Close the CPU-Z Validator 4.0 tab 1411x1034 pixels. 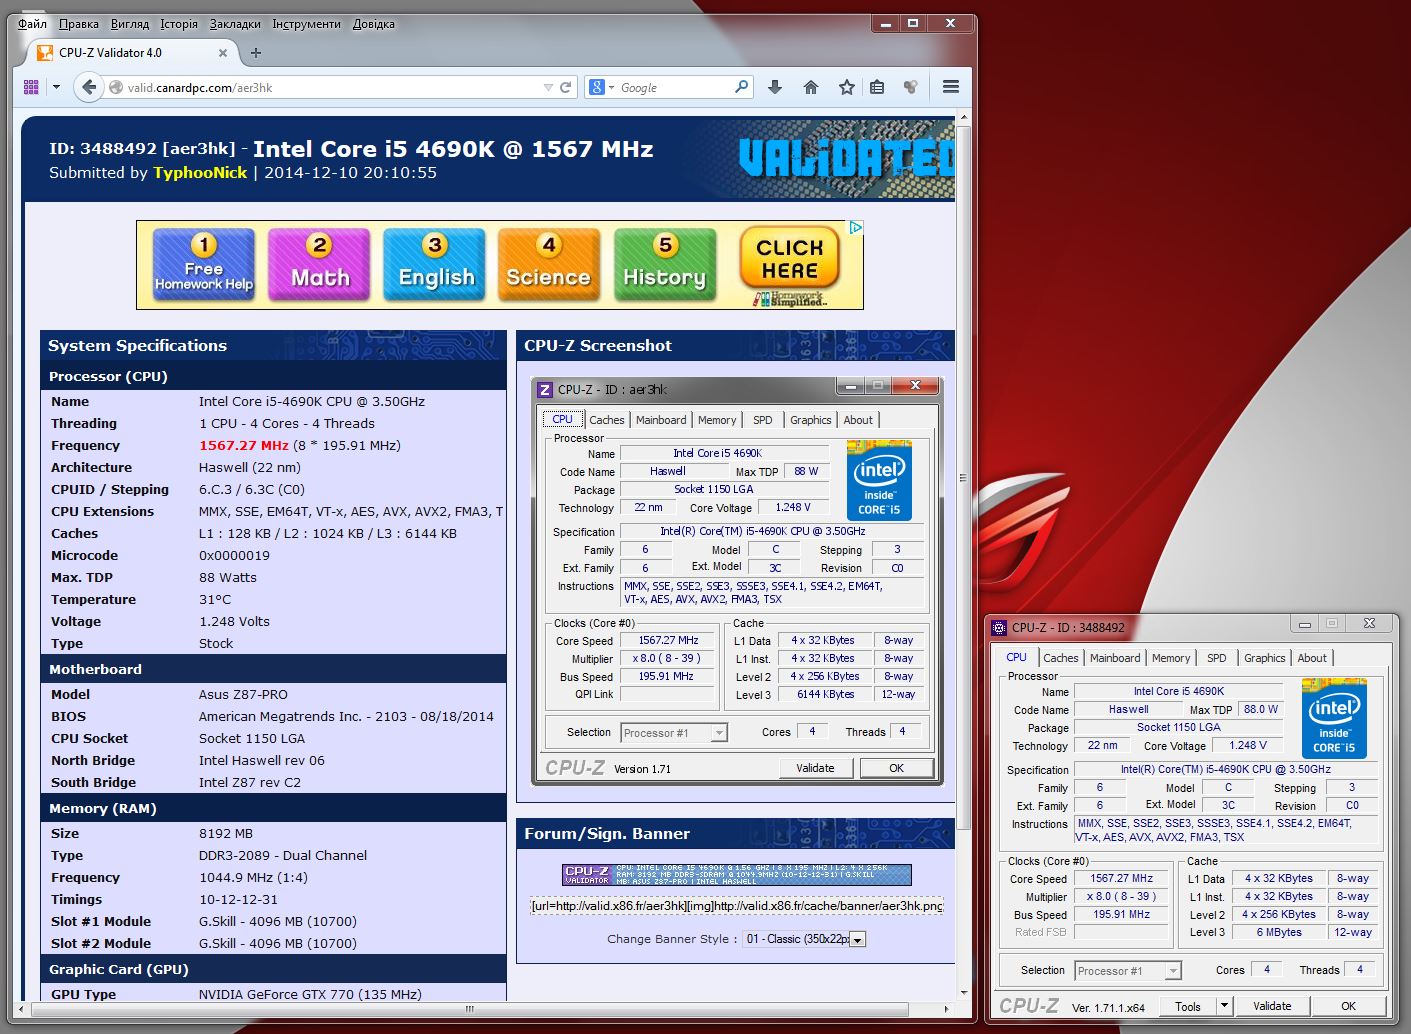point(223,53)
